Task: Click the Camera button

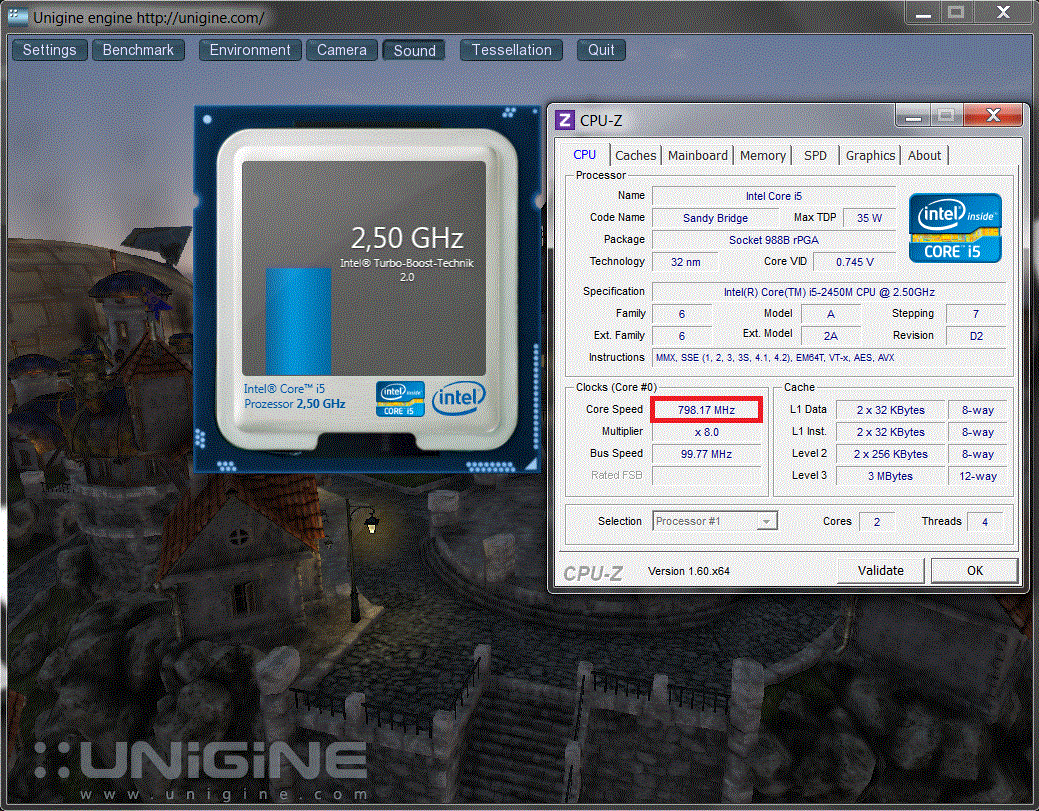Action: coord(341,50)
